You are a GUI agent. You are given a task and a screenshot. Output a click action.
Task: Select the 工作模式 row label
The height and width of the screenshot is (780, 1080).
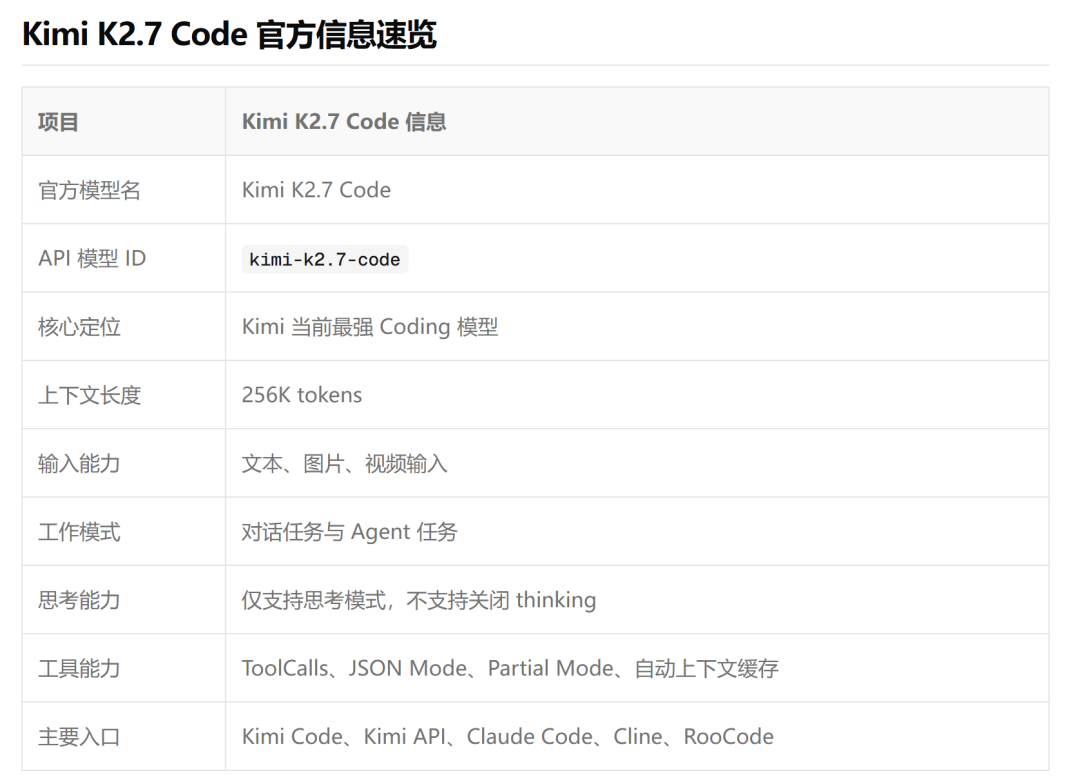pyautogui.click(x=79, y=532)
